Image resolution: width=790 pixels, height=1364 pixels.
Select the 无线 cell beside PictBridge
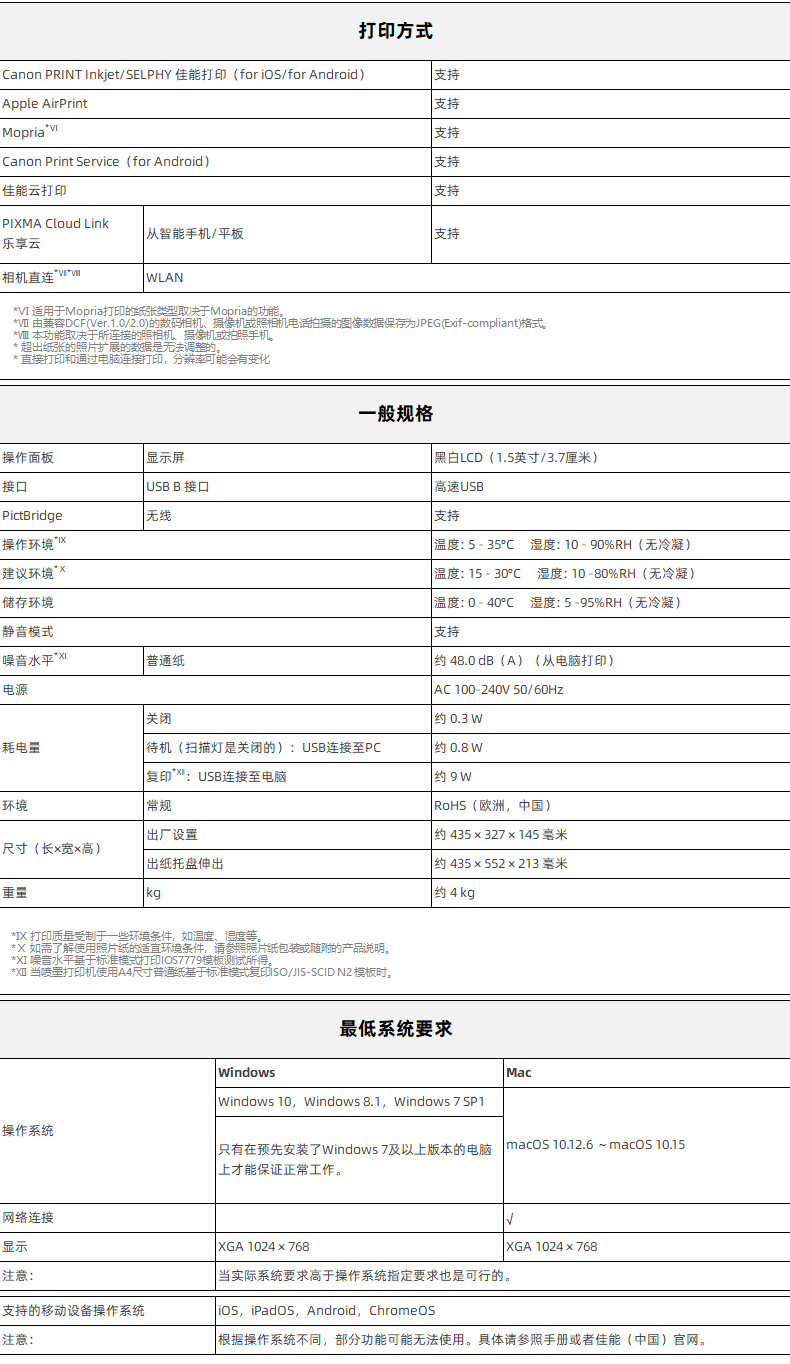tap(159, 515)
